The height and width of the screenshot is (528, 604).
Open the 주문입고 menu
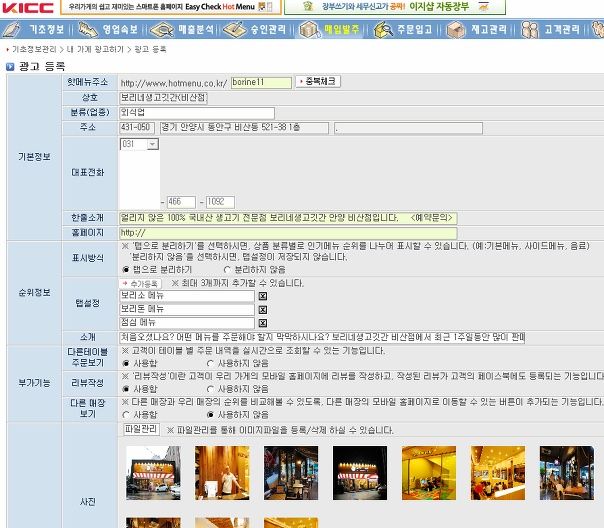414,30
